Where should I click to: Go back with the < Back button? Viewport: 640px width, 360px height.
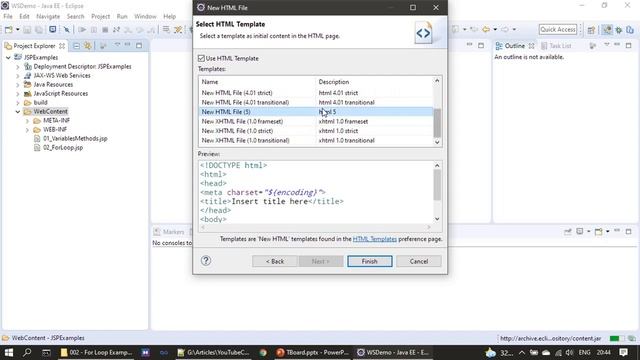point(275,261)
